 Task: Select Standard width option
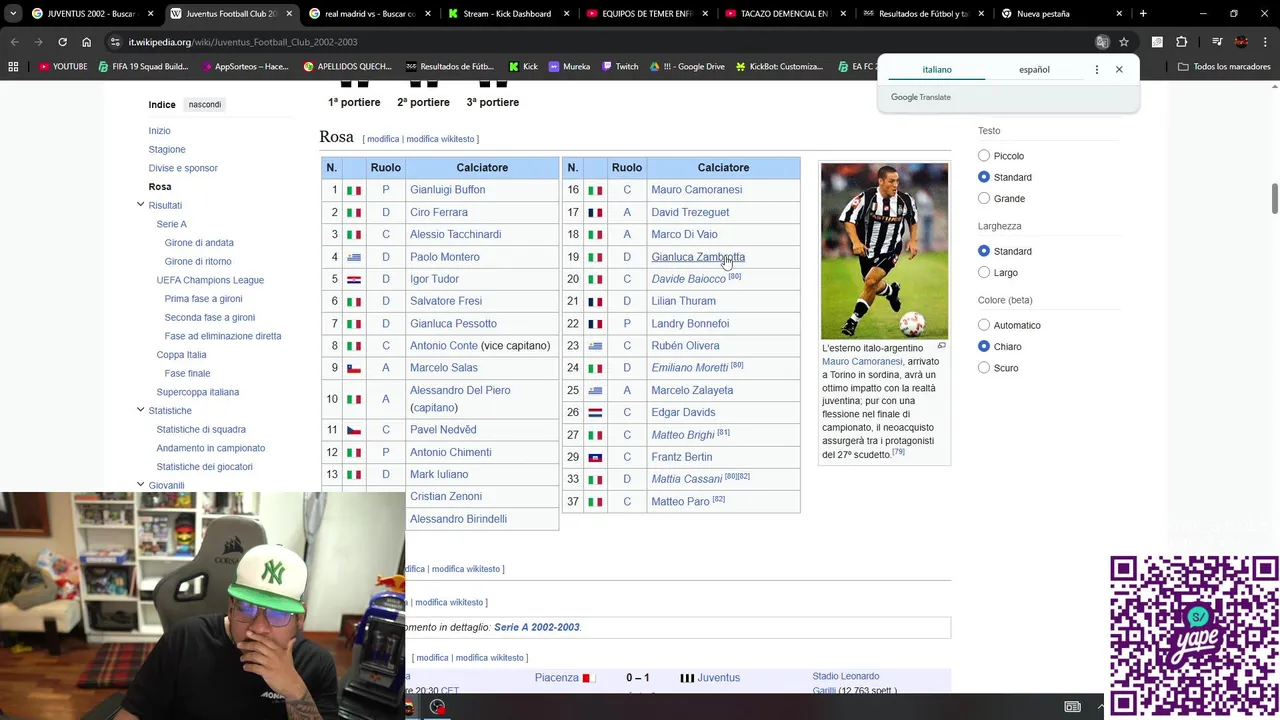(x=984, y=251)
